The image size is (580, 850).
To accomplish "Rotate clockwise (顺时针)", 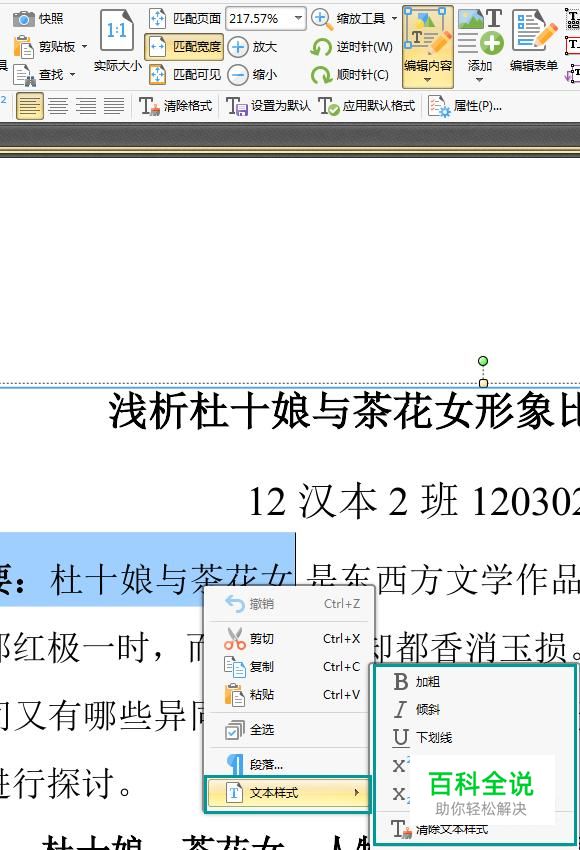I will tap(350, 75).
